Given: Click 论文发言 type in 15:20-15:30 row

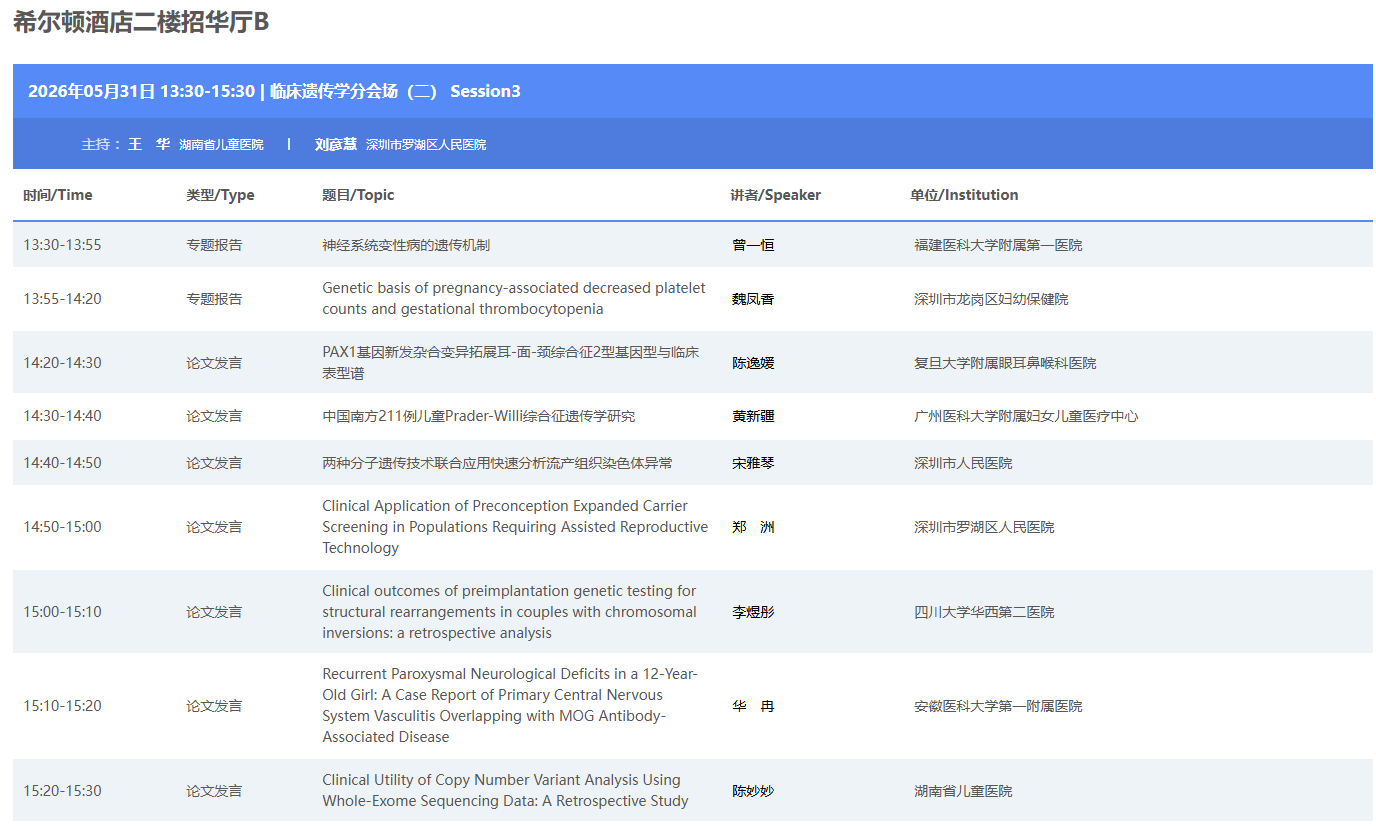Looking at the screenshot, I should [x=214, y=791].
